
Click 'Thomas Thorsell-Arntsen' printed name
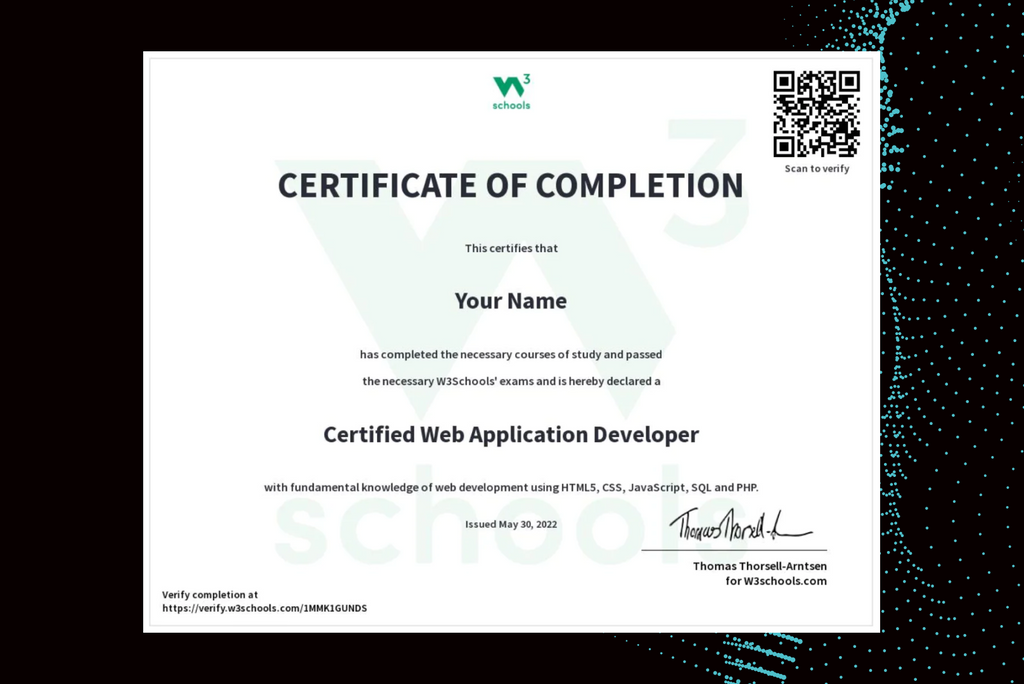[760, 565]
